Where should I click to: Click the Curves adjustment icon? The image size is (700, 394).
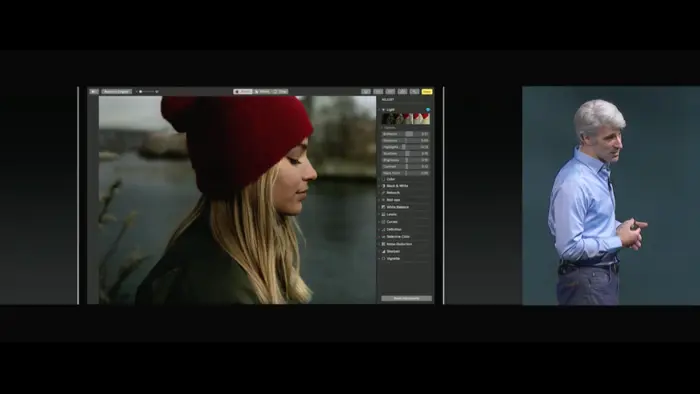[383, 222]
